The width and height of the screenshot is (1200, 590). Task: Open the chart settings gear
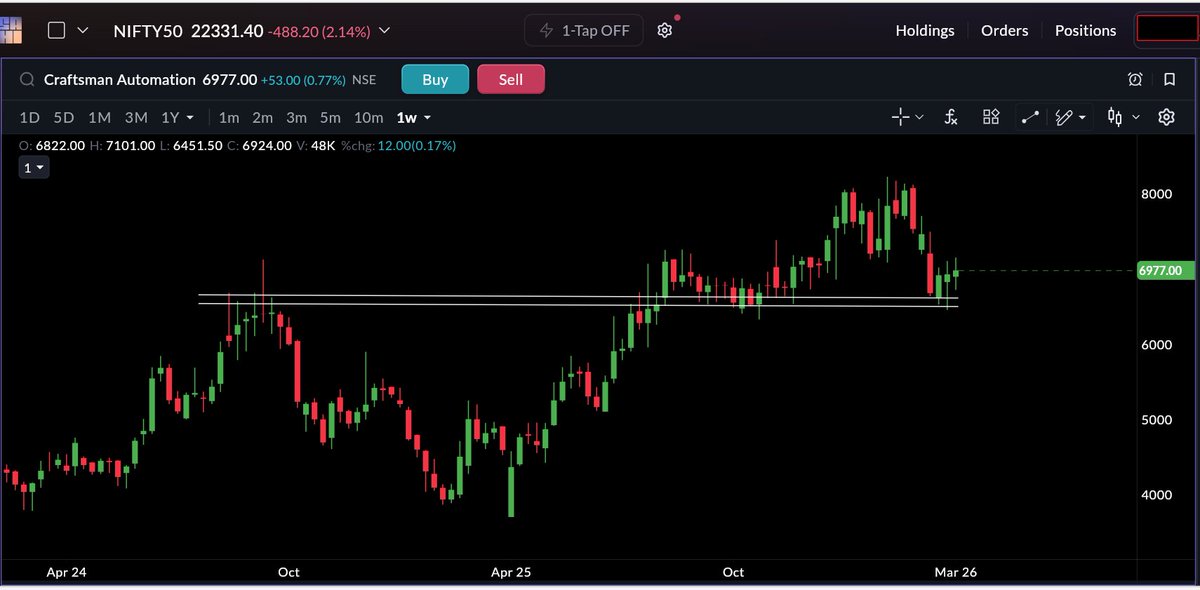click(1166, 117)
